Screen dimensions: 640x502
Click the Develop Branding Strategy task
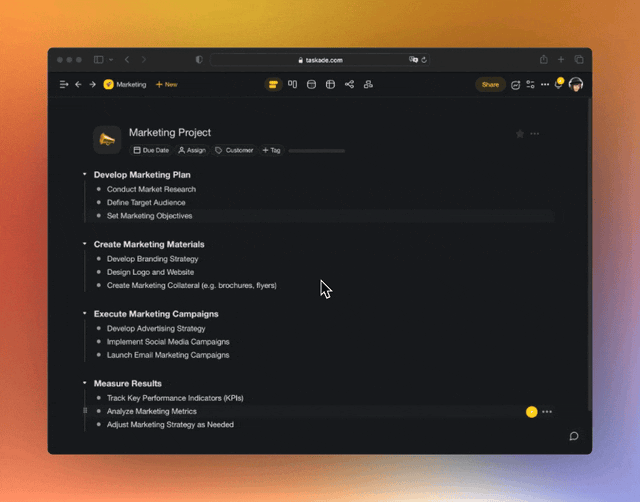pos(153,259)
